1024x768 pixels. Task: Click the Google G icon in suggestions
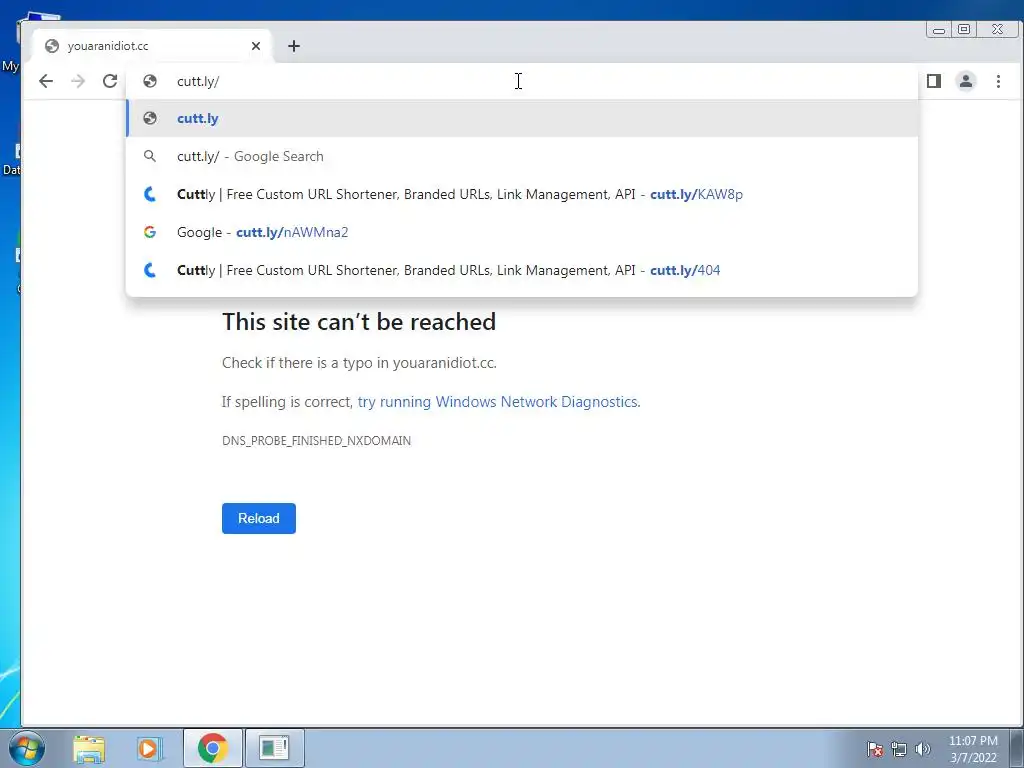(x=150, y=232)
